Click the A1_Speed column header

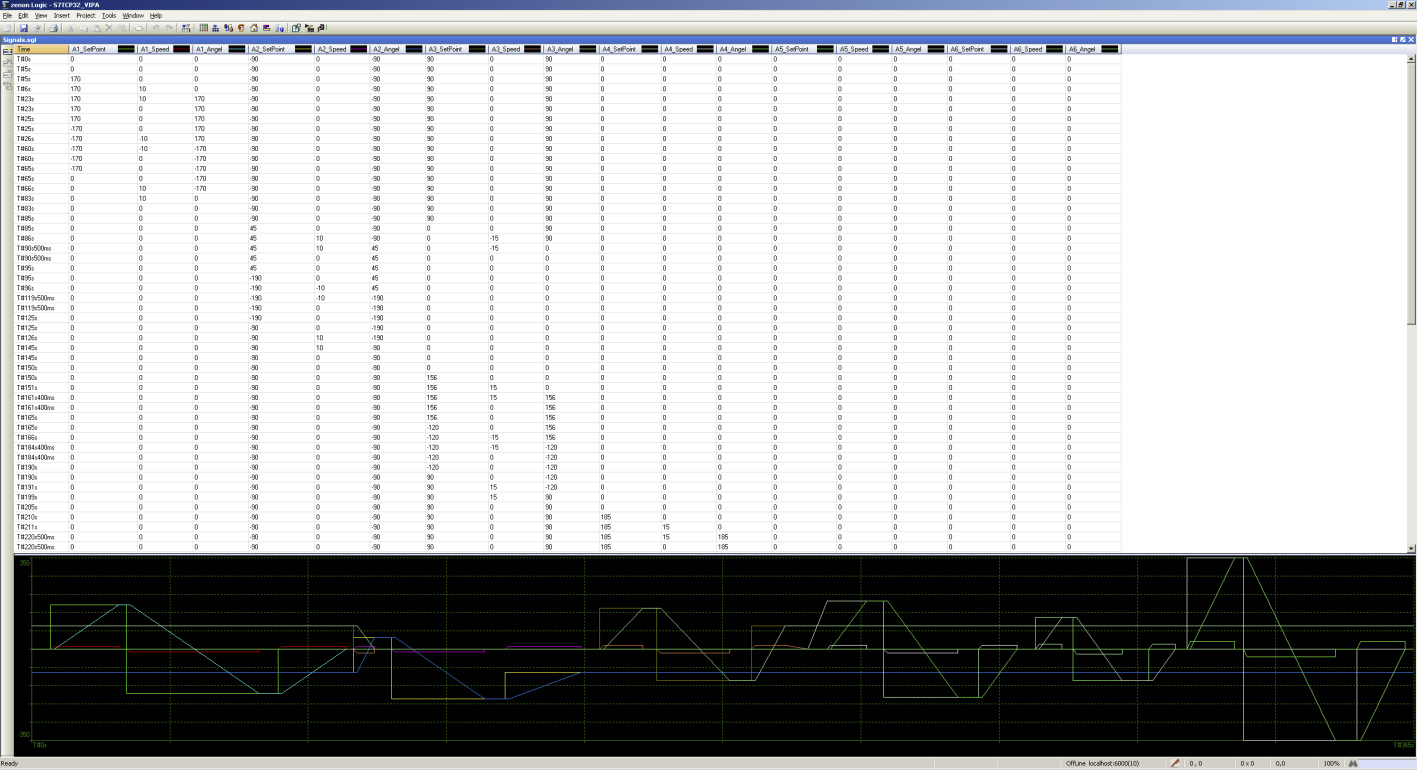pos(154,48)
